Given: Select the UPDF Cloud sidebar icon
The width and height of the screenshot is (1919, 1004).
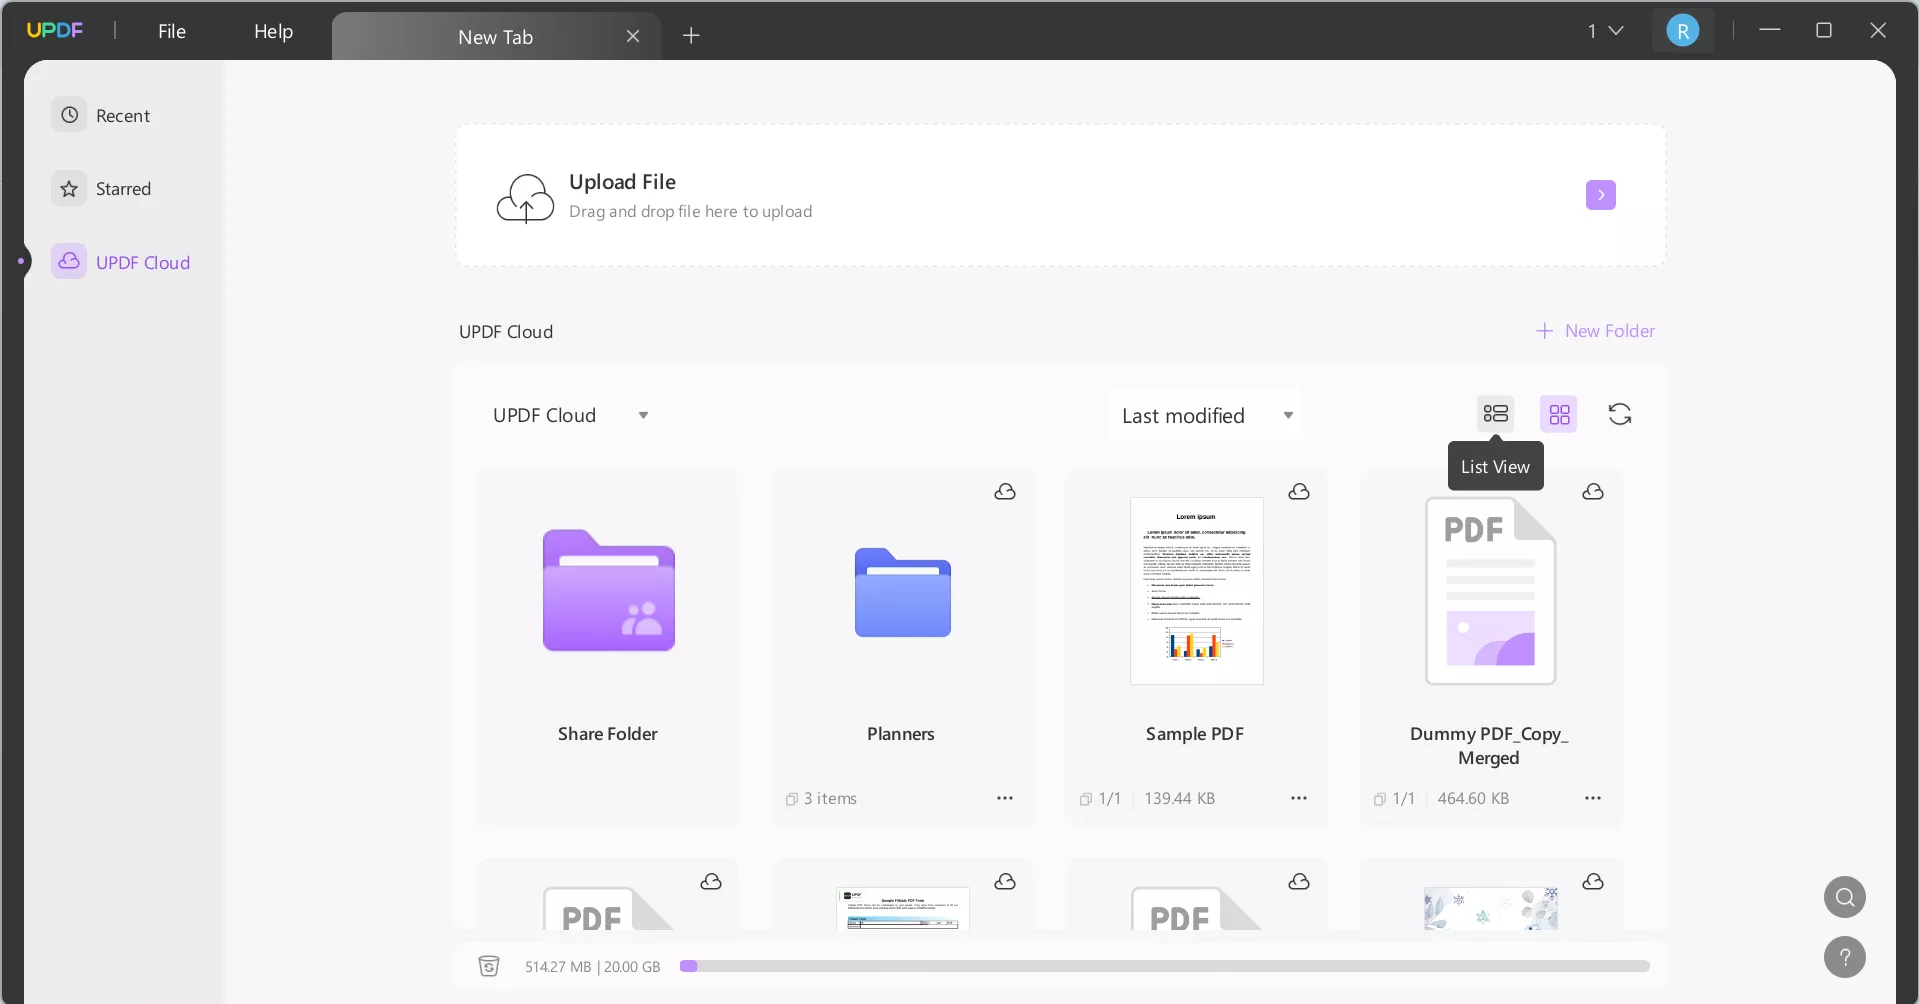Looking at the screenshot, I should [69, 261].
